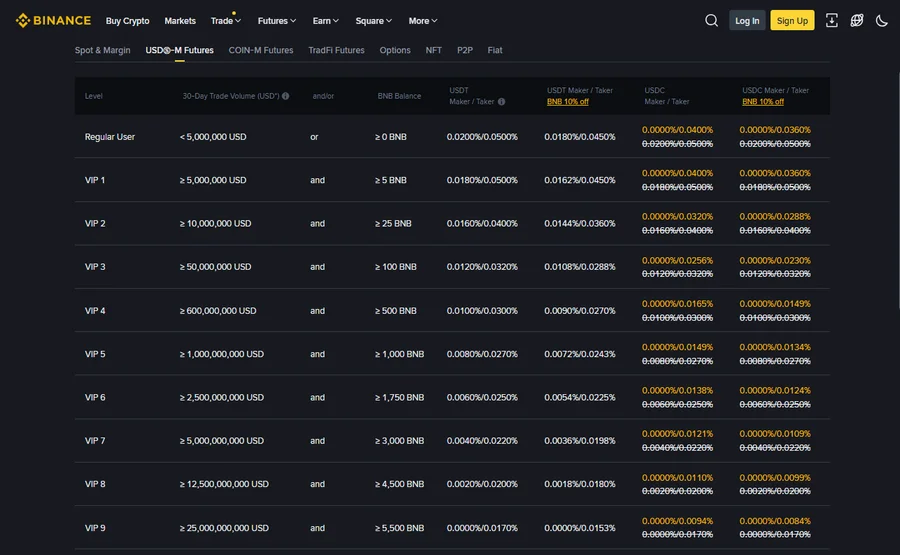
Task: Click the '≥ 10,000,000 USD' volume cell
Action: point(215,223)
